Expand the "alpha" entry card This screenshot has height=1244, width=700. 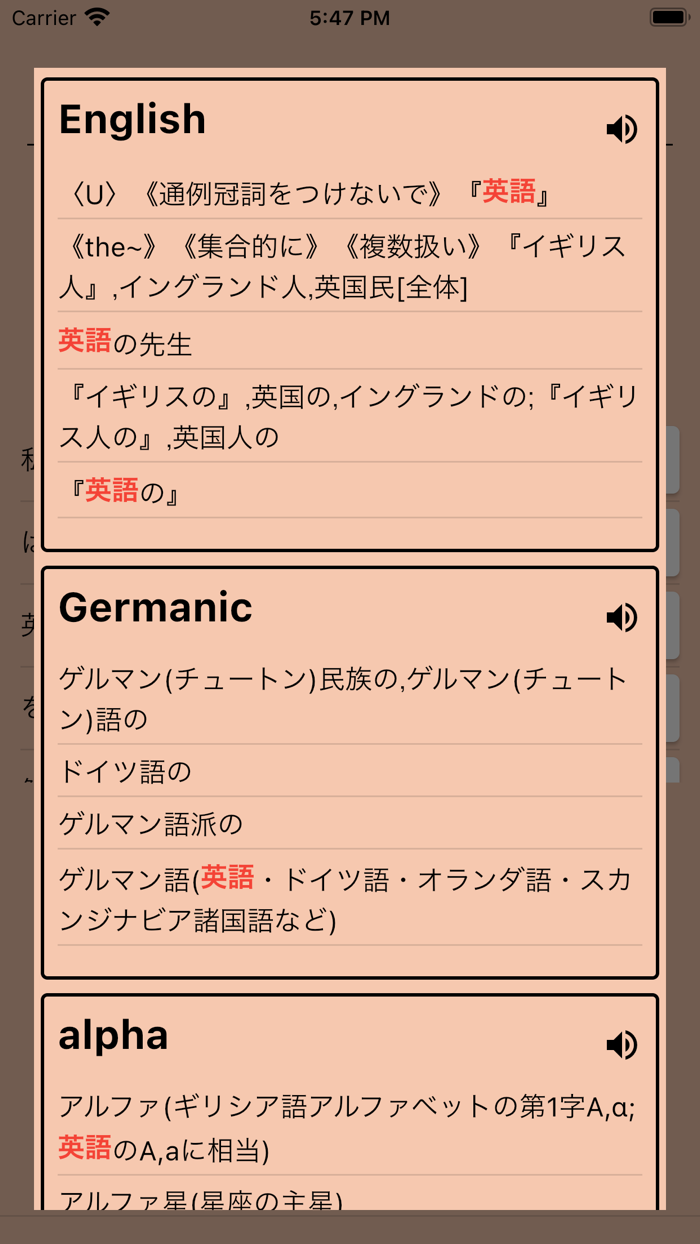pyautogui.click(x=113, y=1035)
